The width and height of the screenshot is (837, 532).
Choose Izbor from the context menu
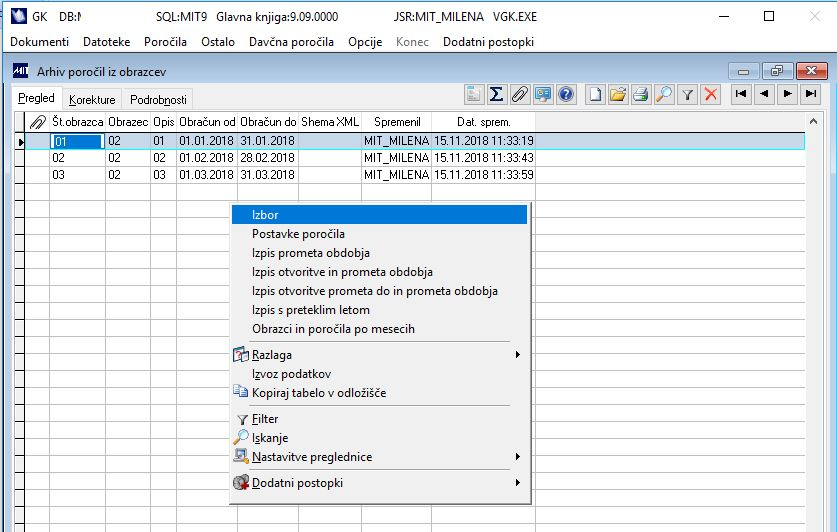pyautogui.click(x=380, y=215)
